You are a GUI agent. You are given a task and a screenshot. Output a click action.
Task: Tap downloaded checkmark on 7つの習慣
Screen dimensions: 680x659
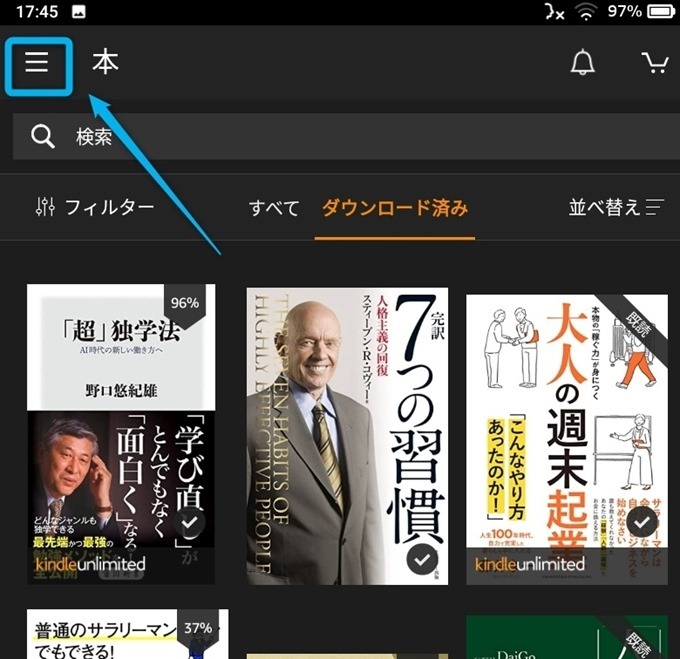point(422,559)
